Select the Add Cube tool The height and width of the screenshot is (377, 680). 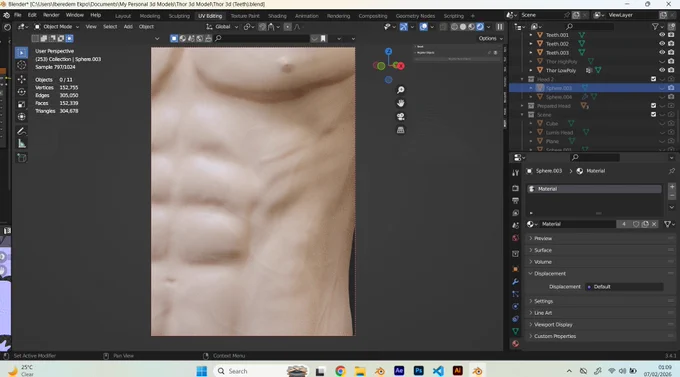(x=21, y=158)
